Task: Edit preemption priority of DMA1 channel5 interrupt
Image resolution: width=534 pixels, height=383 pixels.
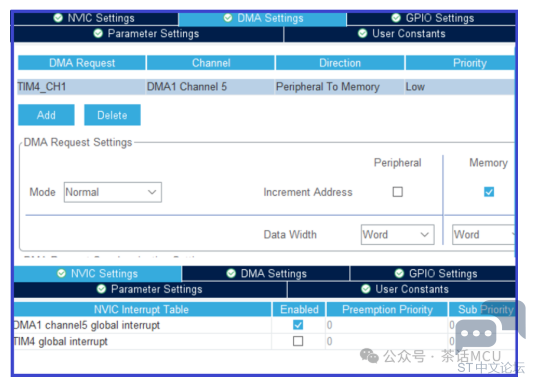Action: click(x=387, y=325)
